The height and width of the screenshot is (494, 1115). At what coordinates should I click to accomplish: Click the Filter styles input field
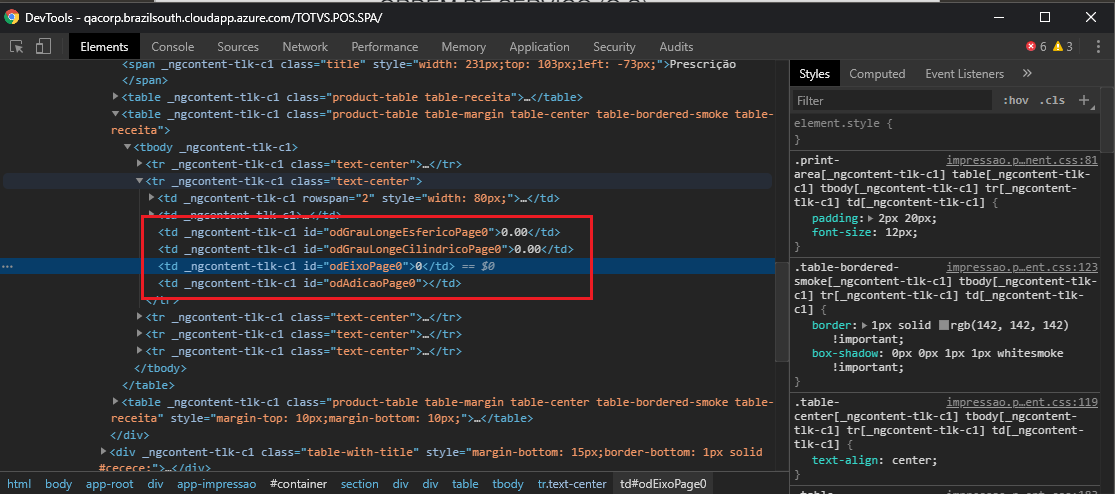click(890, 101)
